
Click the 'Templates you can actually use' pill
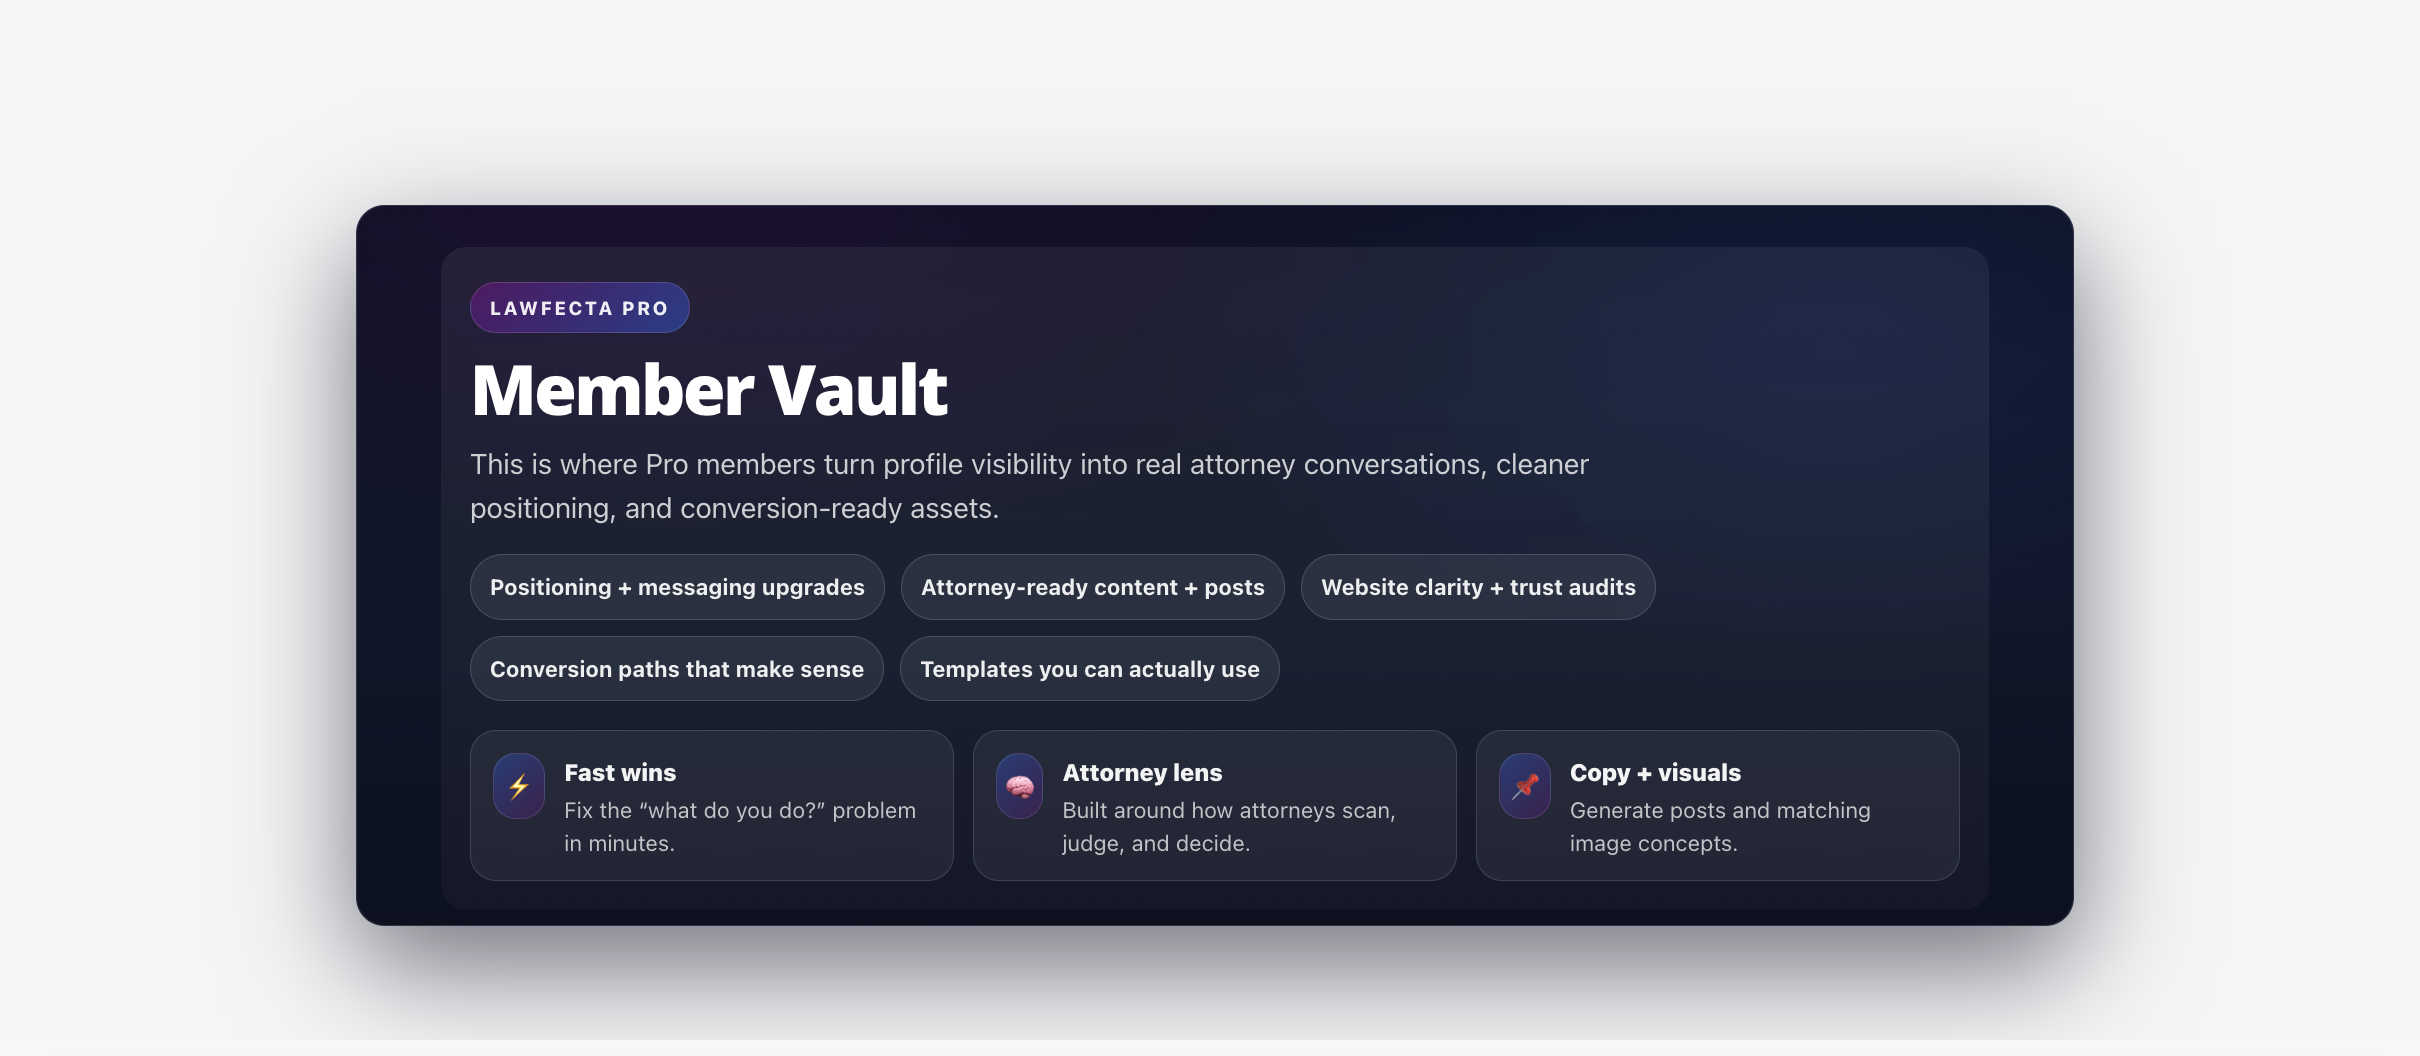[x=1089, y=669]
